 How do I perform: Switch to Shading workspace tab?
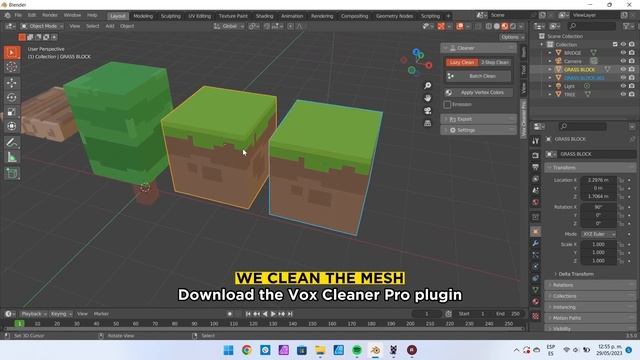pyautogui.click(x=264, y=16)
